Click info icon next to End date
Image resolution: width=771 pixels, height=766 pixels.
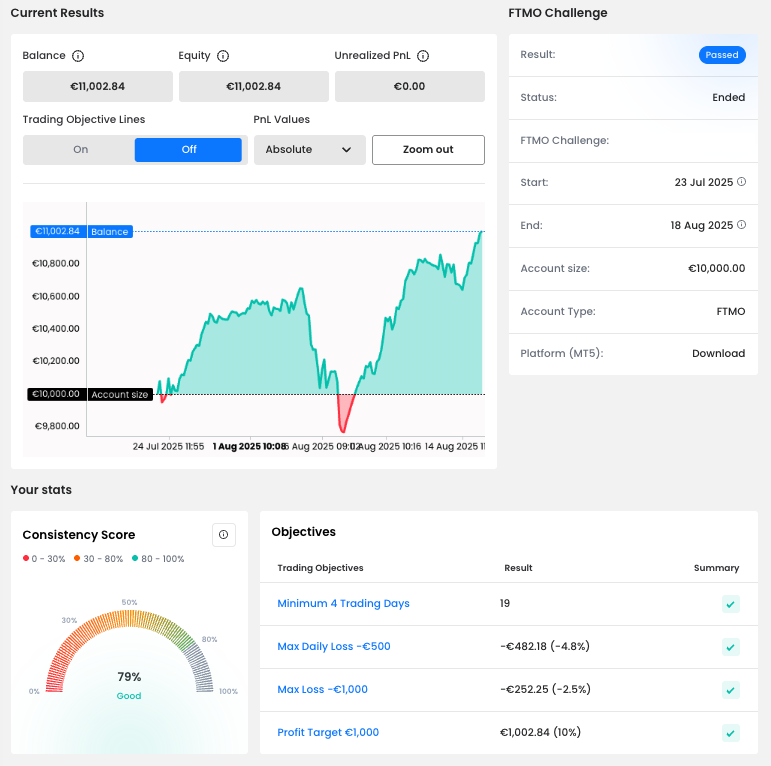pos(741,225)
